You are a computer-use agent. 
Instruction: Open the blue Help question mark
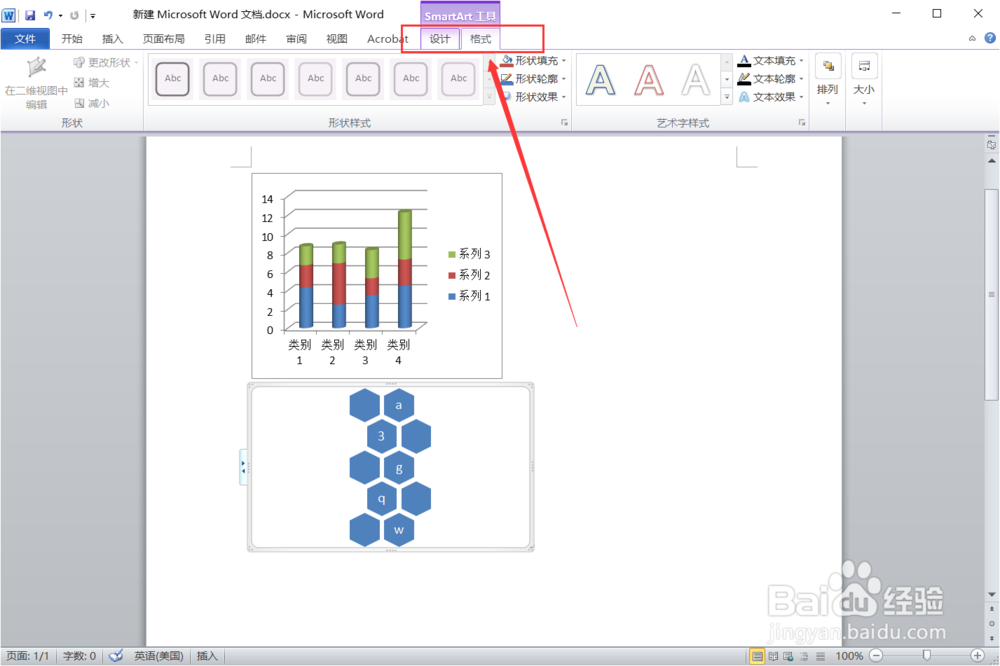coord(990,38)
